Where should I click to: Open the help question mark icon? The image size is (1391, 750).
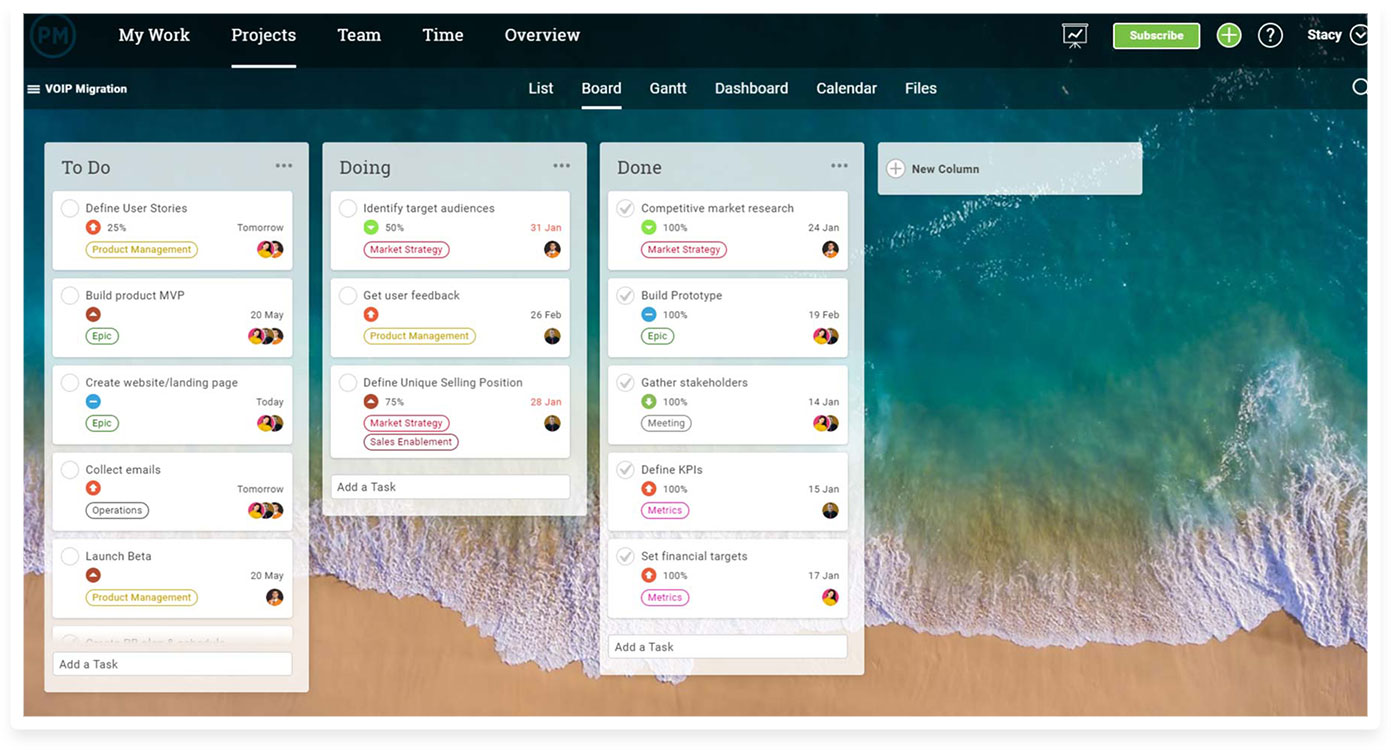[x=1270, y=35]
